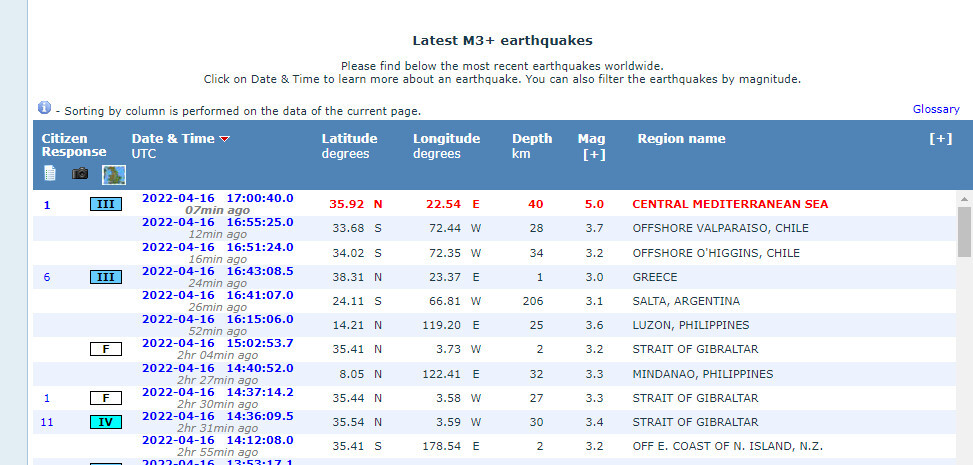Sort table by Latitude column header

tap(349, 139)
